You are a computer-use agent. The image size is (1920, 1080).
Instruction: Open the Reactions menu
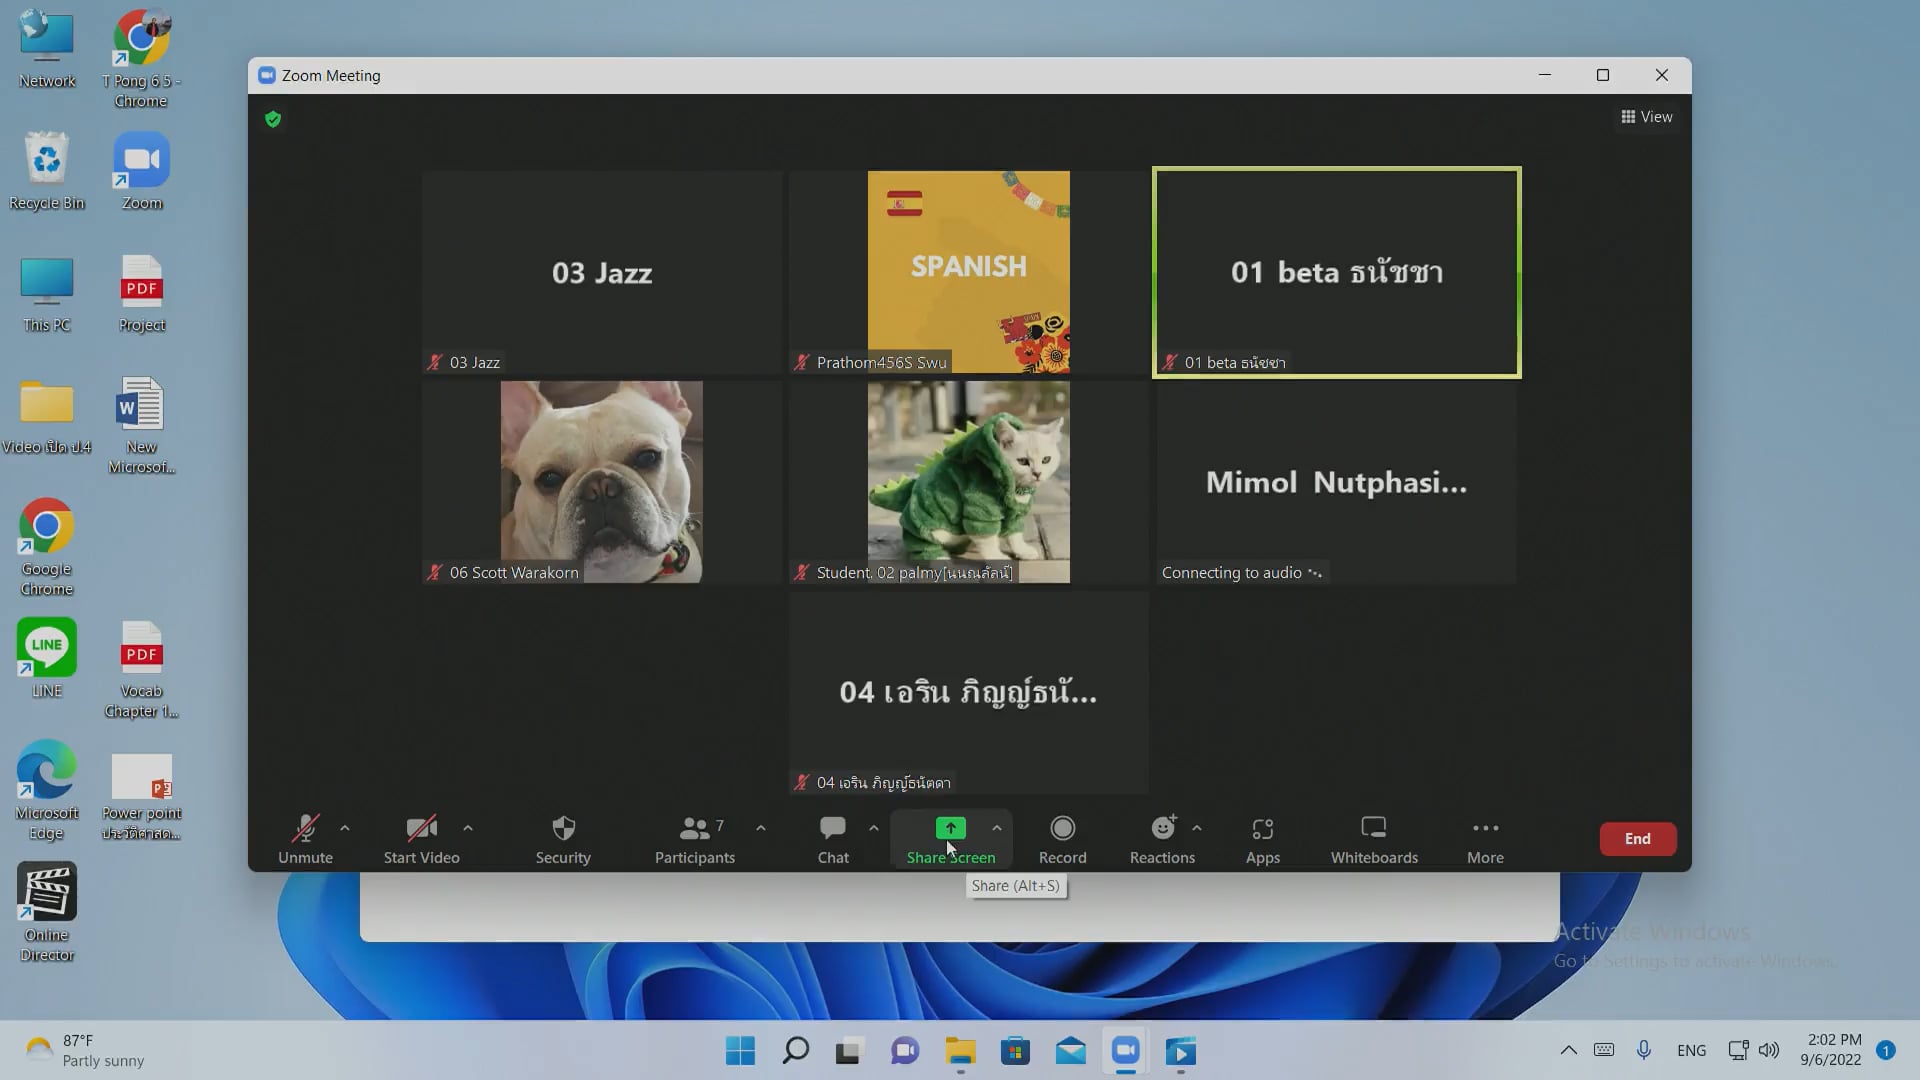tap(1162, 839)
